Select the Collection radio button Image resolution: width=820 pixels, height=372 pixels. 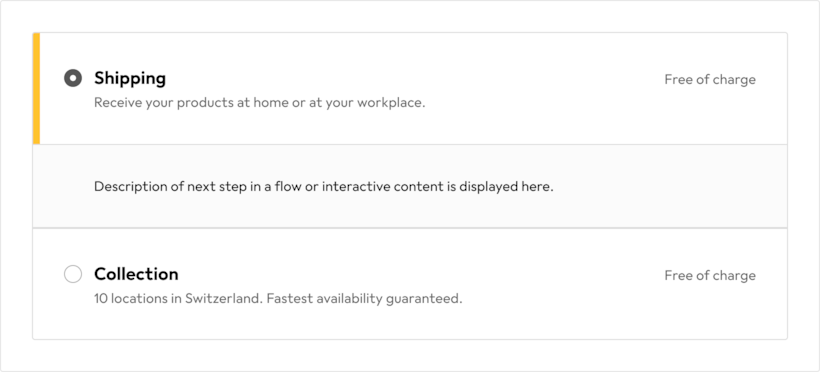click(x=73, y=274)
